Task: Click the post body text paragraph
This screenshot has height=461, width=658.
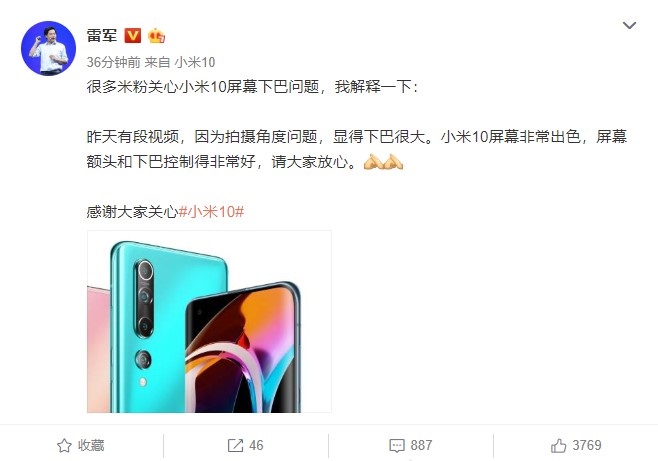Action: [x=357, y=149]
